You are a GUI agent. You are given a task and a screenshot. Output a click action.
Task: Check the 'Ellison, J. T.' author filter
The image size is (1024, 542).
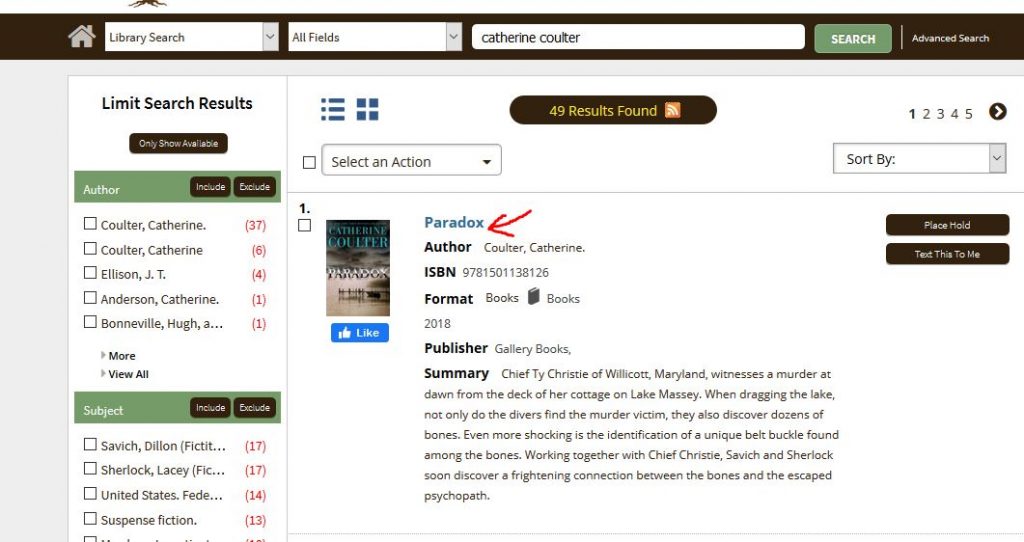(90, 273)
